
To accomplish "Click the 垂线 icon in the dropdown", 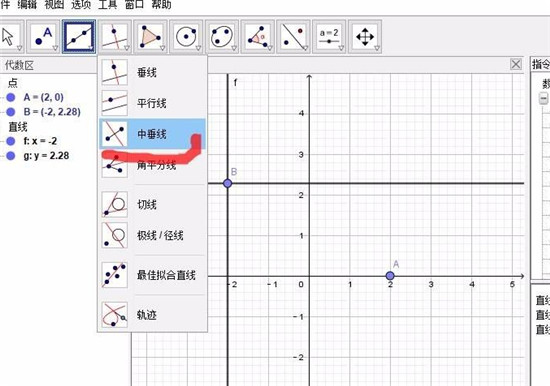I will [114, 72].
